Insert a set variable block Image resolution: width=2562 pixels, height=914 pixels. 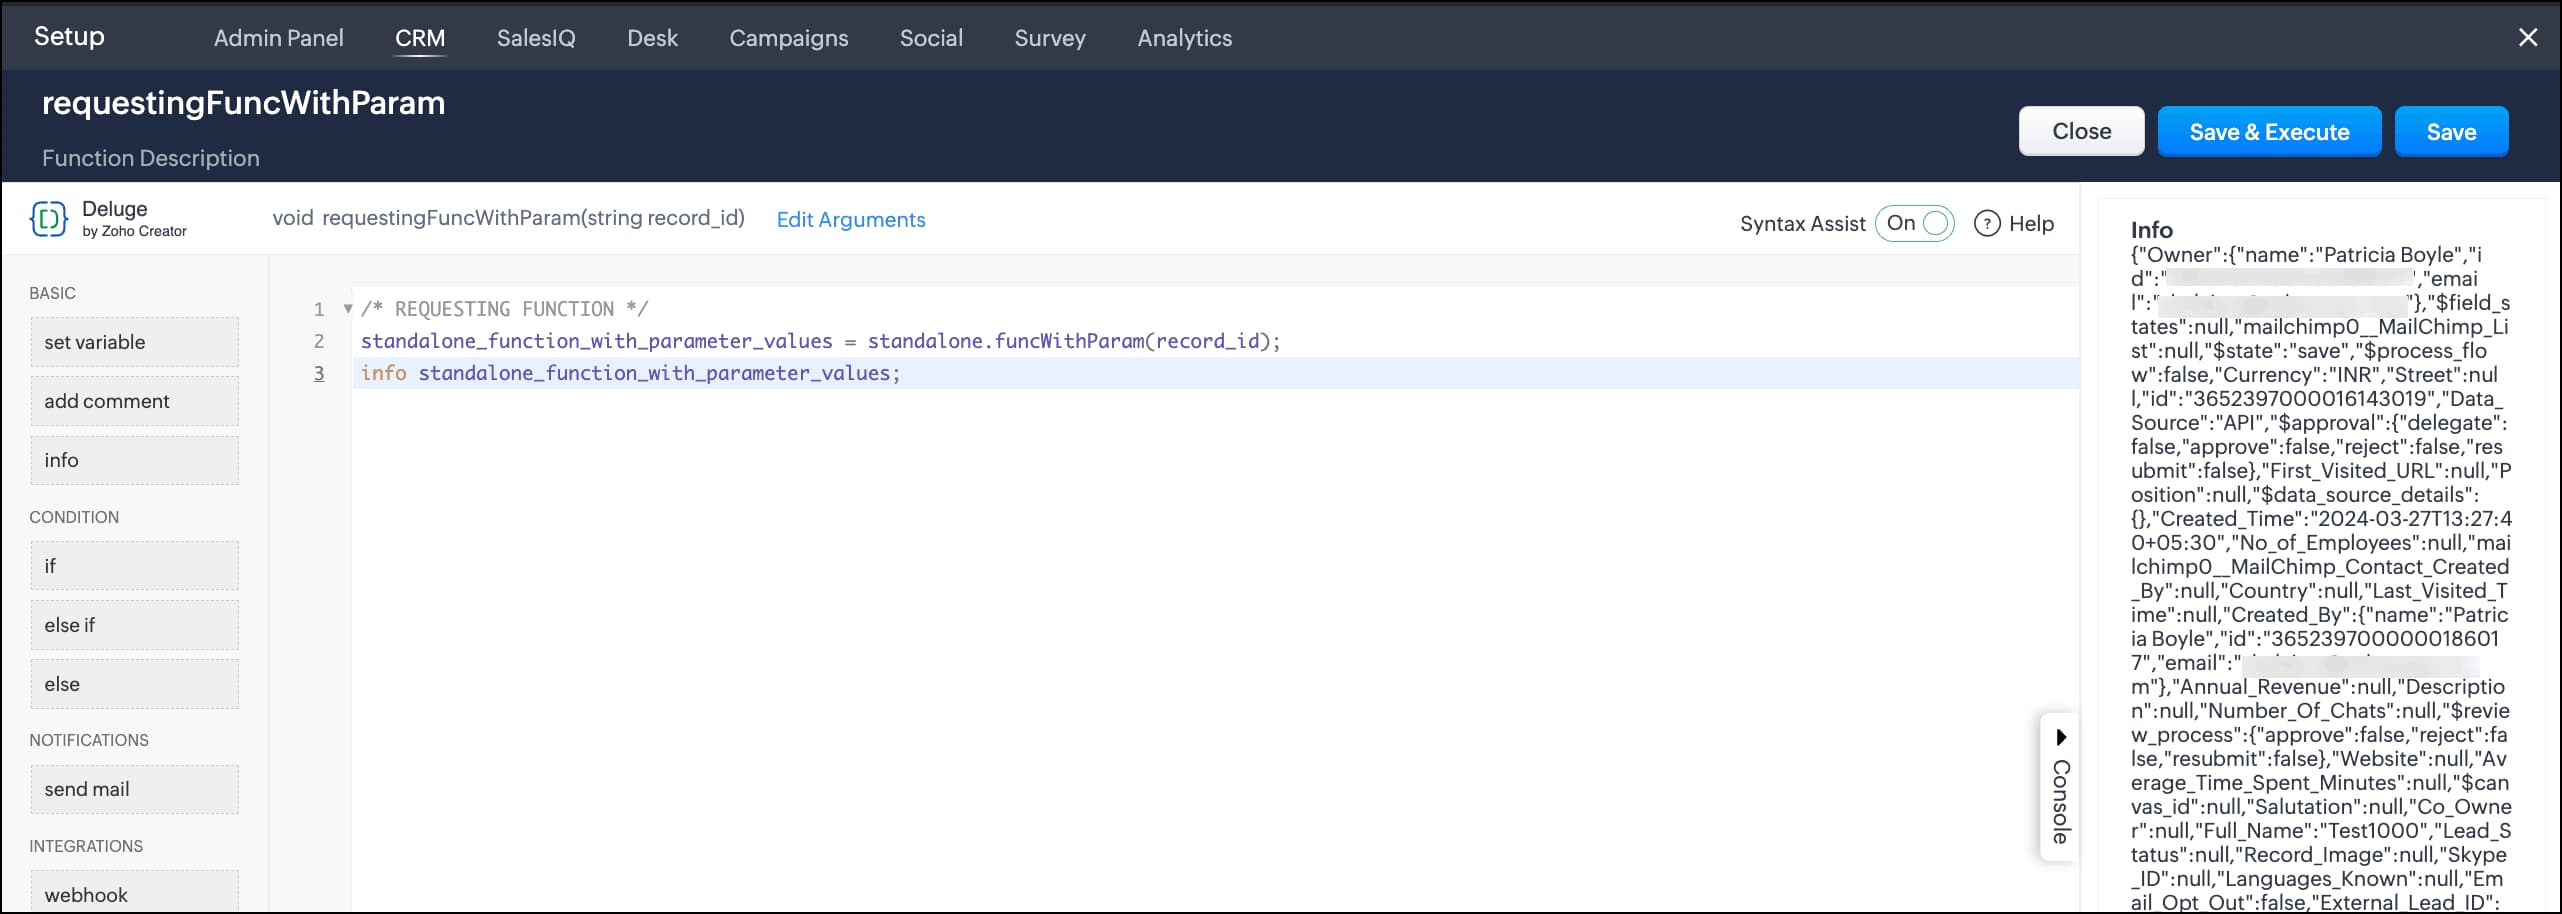click(x=134, y=342)
